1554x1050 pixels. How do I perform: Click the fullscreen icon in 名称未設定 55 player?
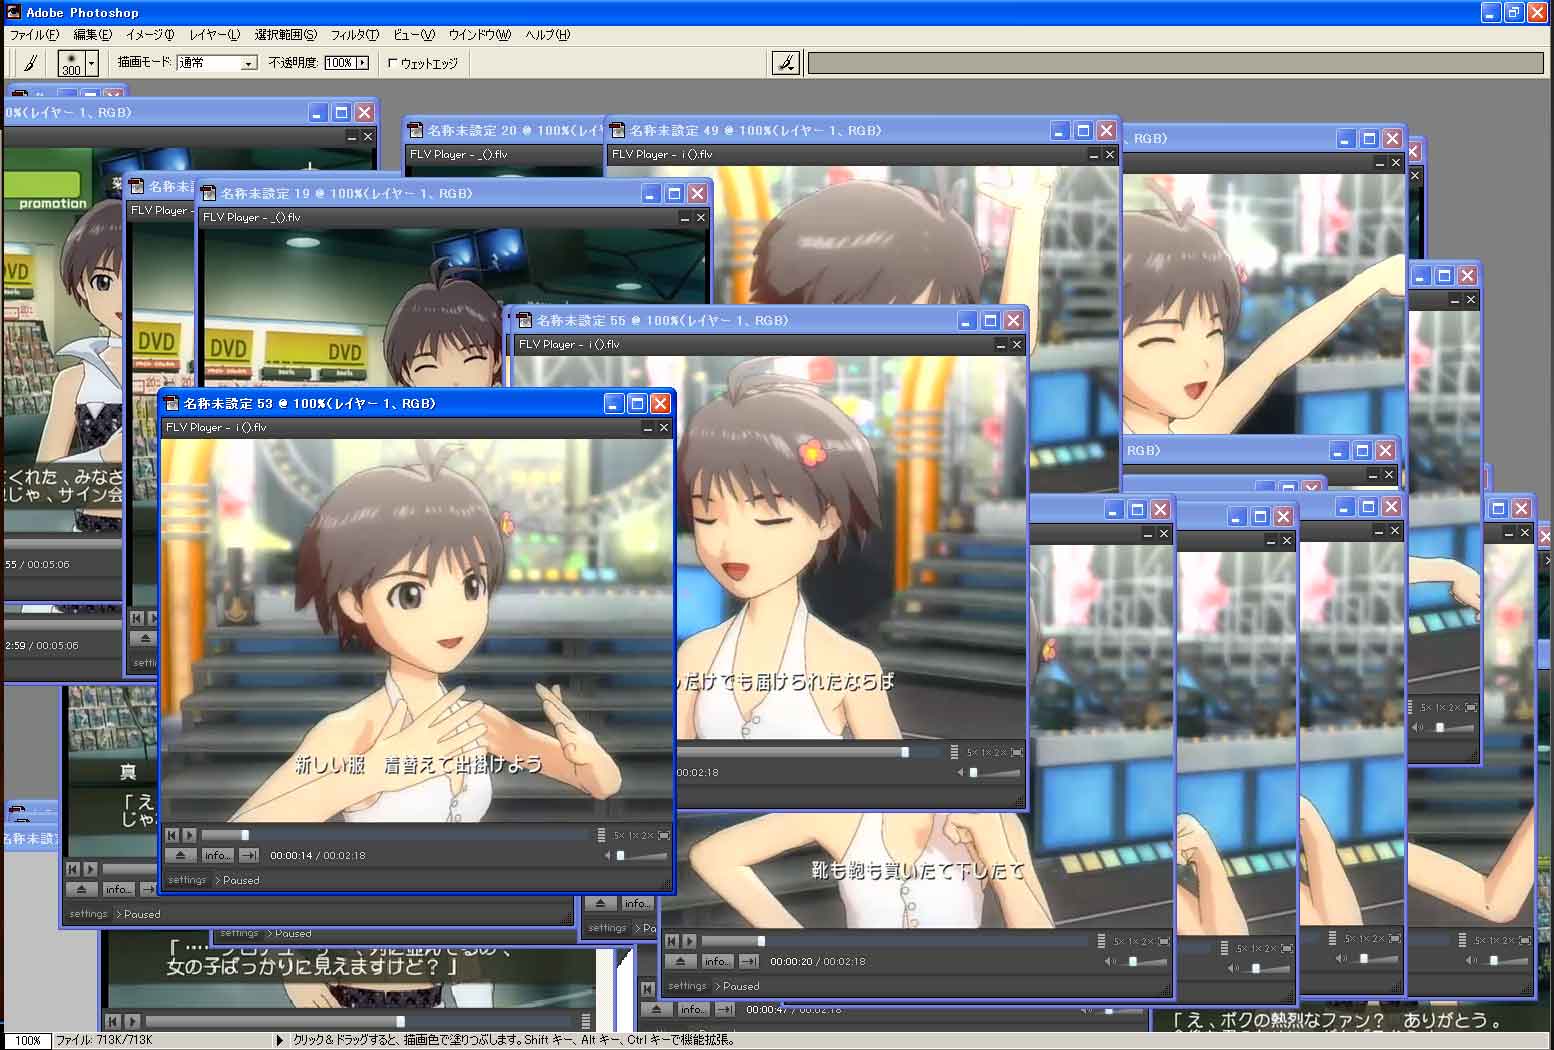click(x=1017, y=752)
